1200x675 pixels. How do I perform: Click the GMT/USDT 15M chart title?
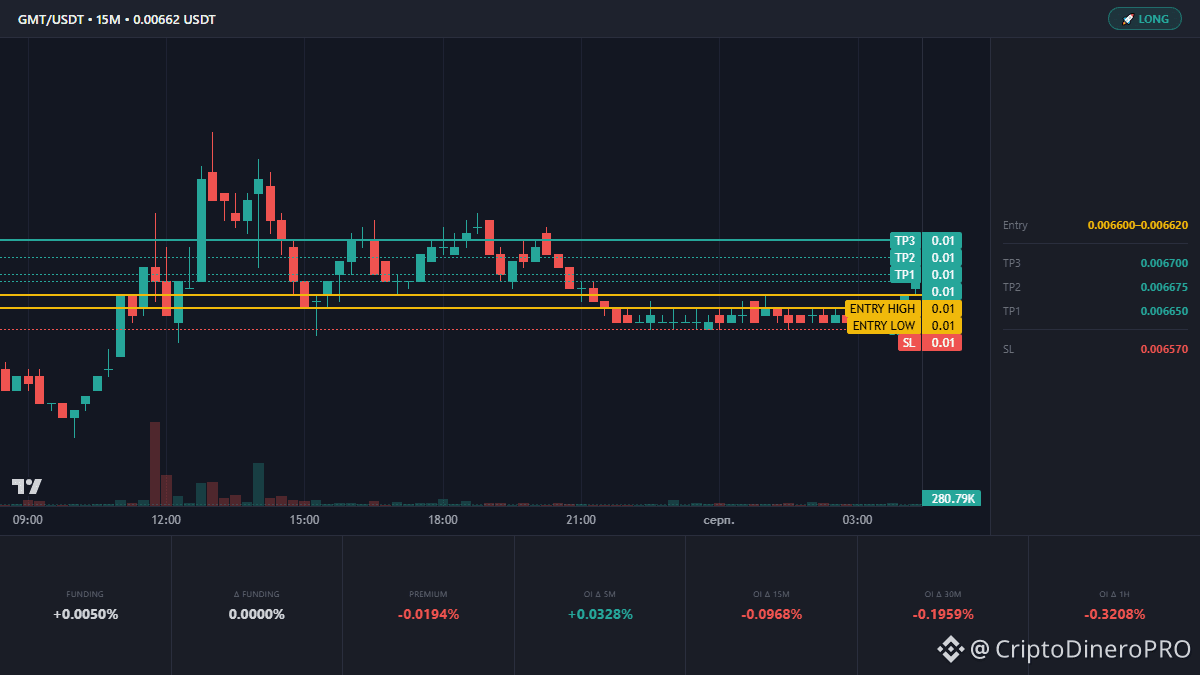(116, 19)
